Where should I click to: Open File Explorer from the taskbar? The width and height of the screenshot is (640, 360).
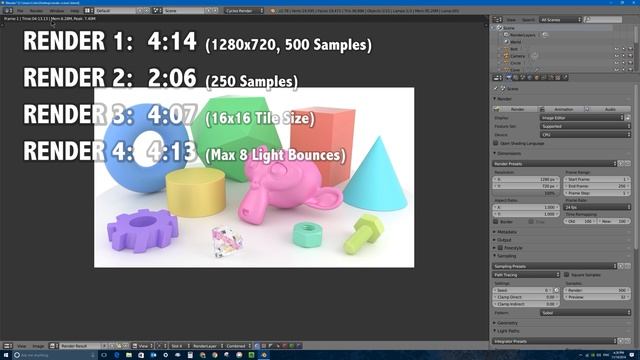[x=129, y=355]
